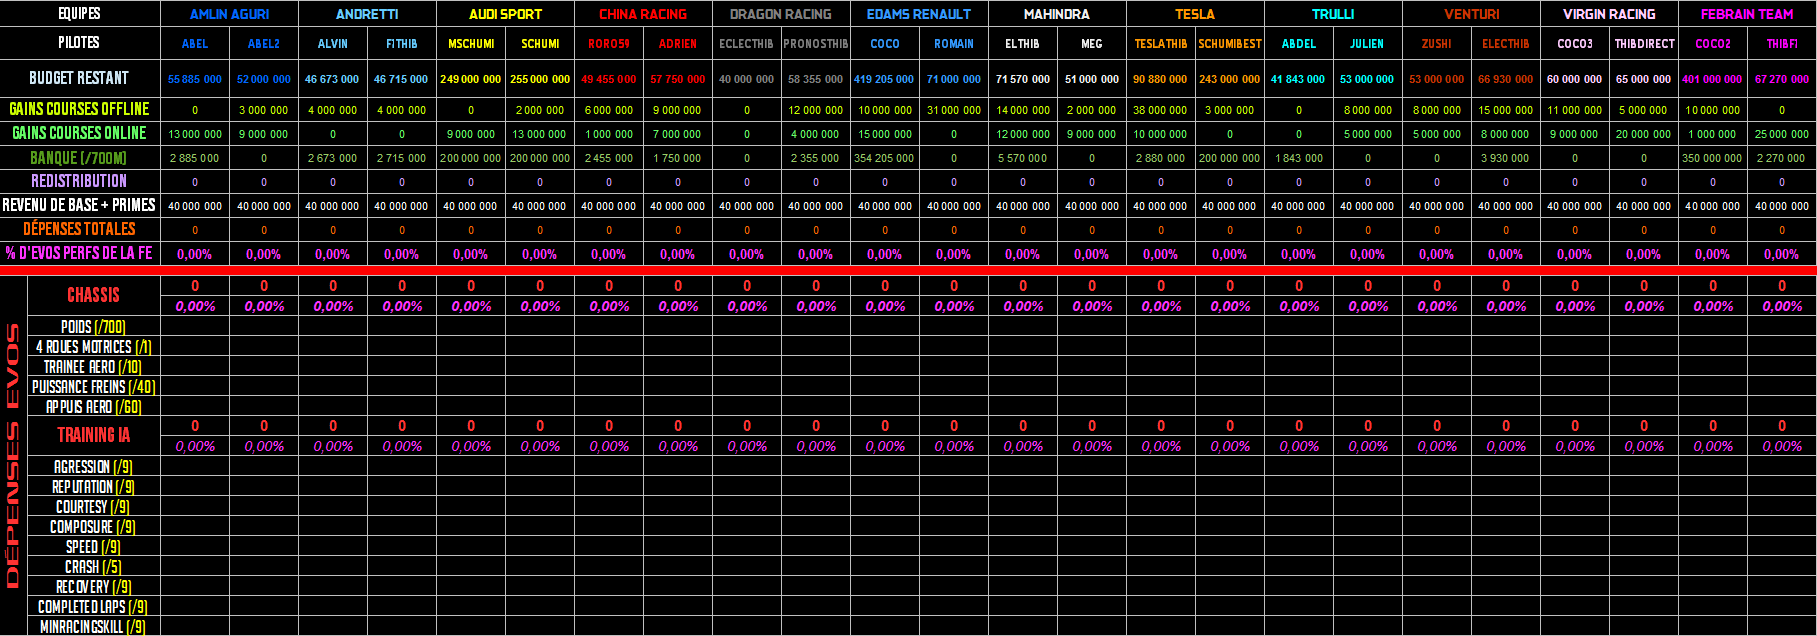Click bank cell 354 205 000
This screenshot has height=636, width=1817.
point(885,158)
